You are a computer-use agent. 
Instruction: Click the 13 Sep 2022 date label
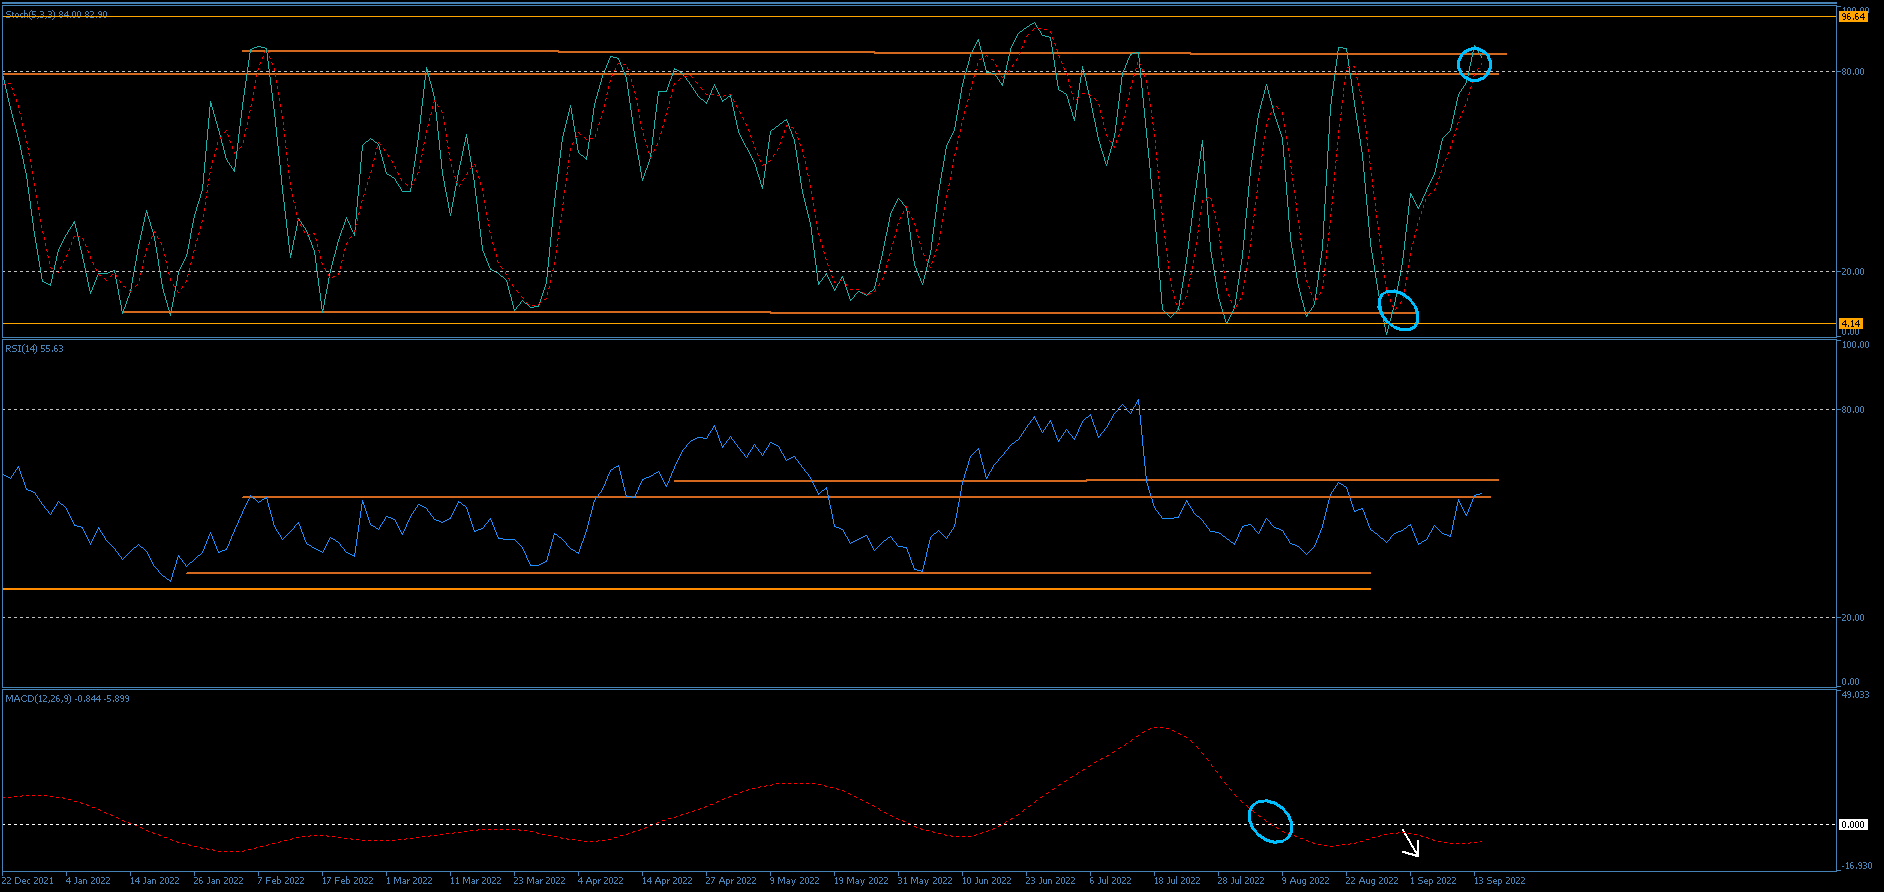tap(1499, 881)
